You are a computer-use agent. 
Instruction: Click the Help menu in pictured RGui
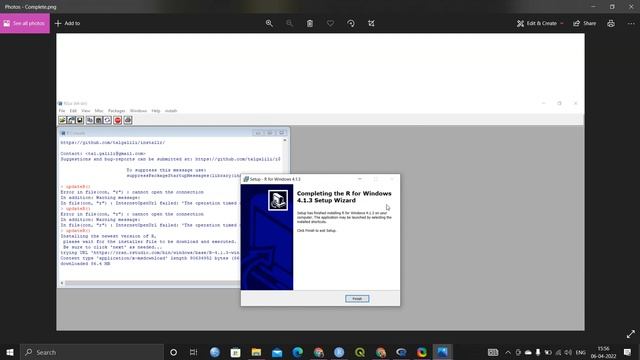click(x=156, y=111)
